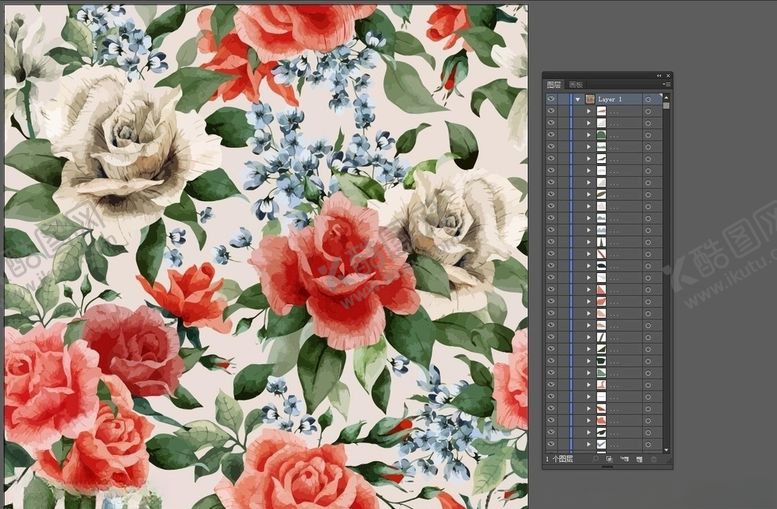Viewport: 777px width, 509px height.
Task: Expand the green triangle thumbnail sublayer
Action: pyautogui.click(x=589, y=373)
